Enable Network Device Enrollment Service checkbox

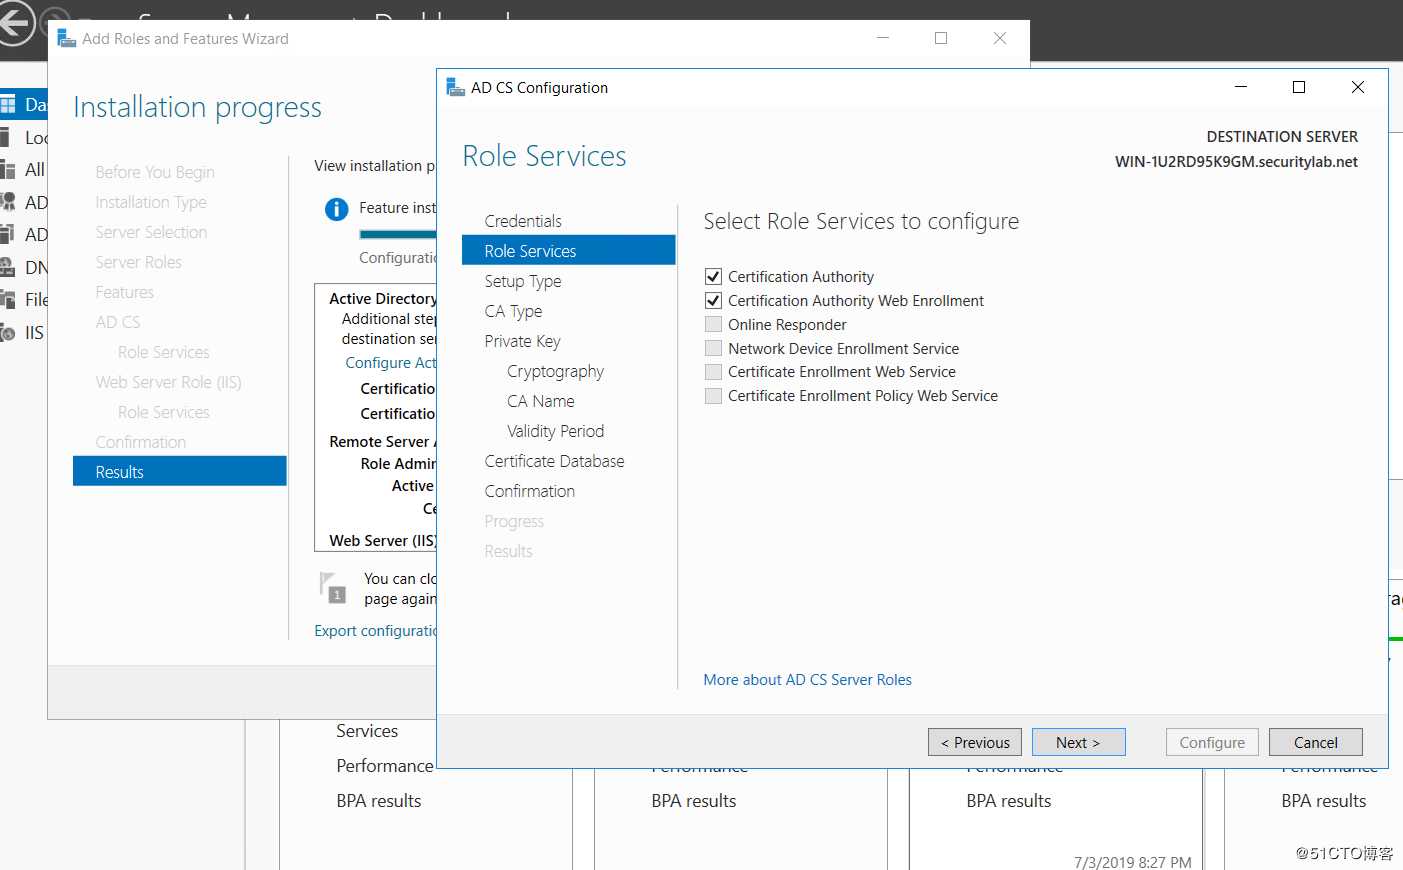[713, 348]
